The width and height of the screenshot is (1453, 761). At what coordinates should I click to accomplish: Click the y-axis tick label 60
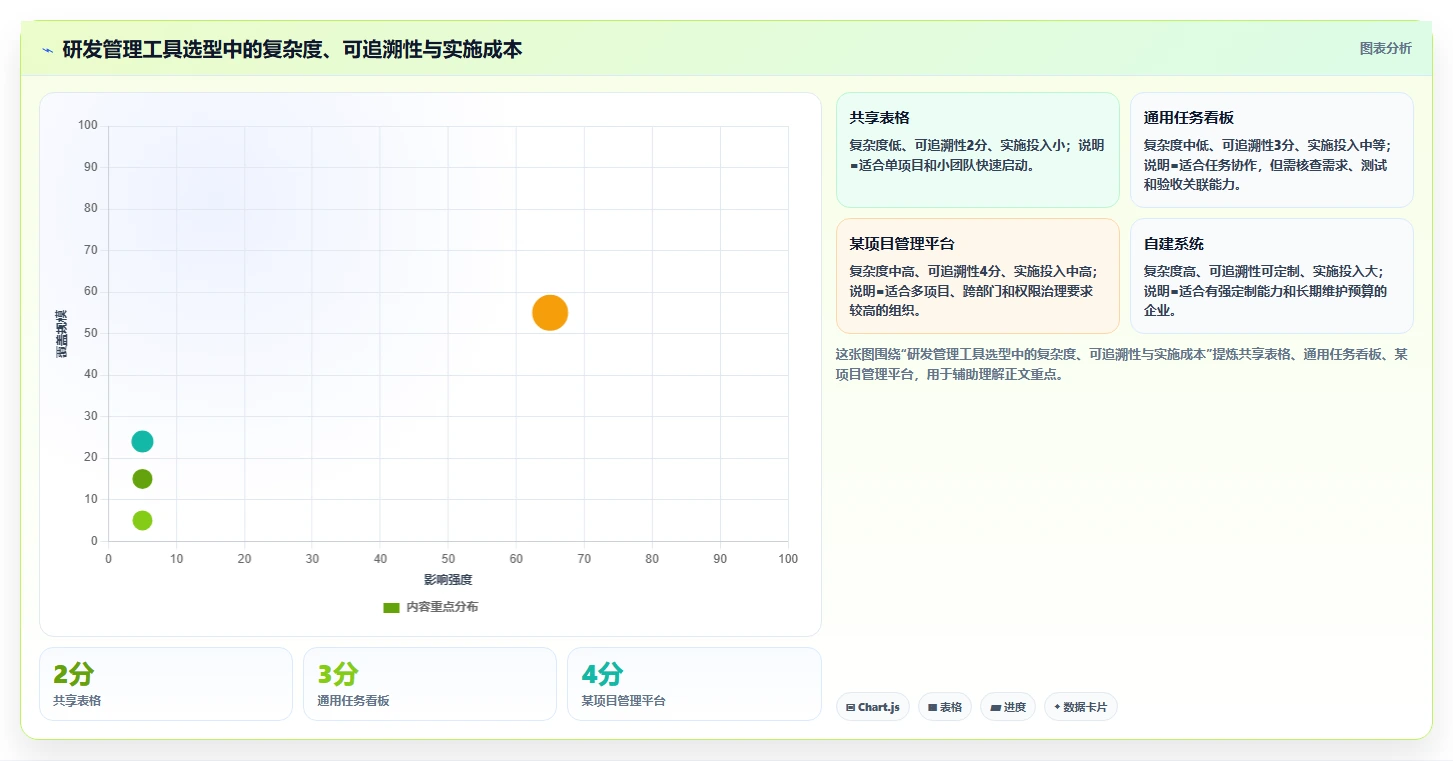tap(91, 291)
